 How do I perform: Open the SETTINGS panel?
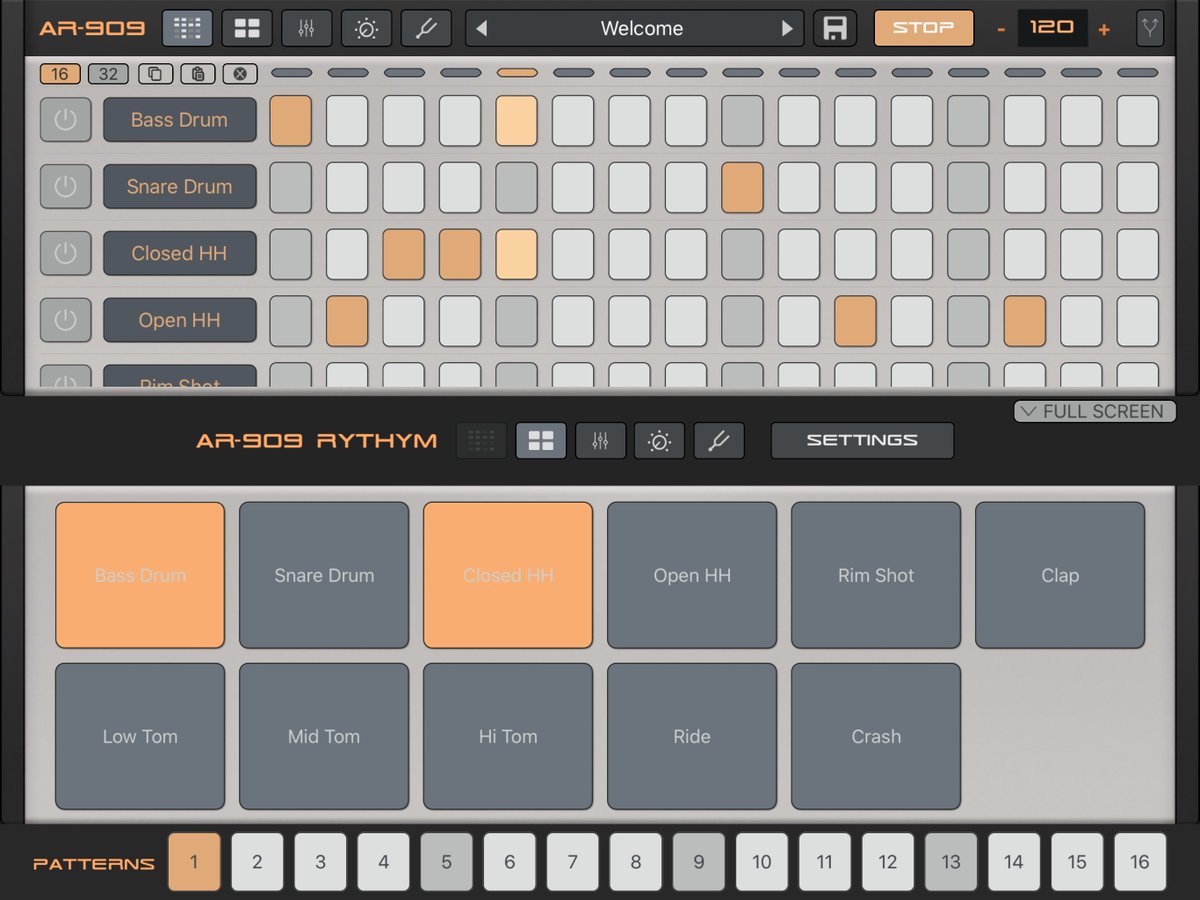pos(862,440)
